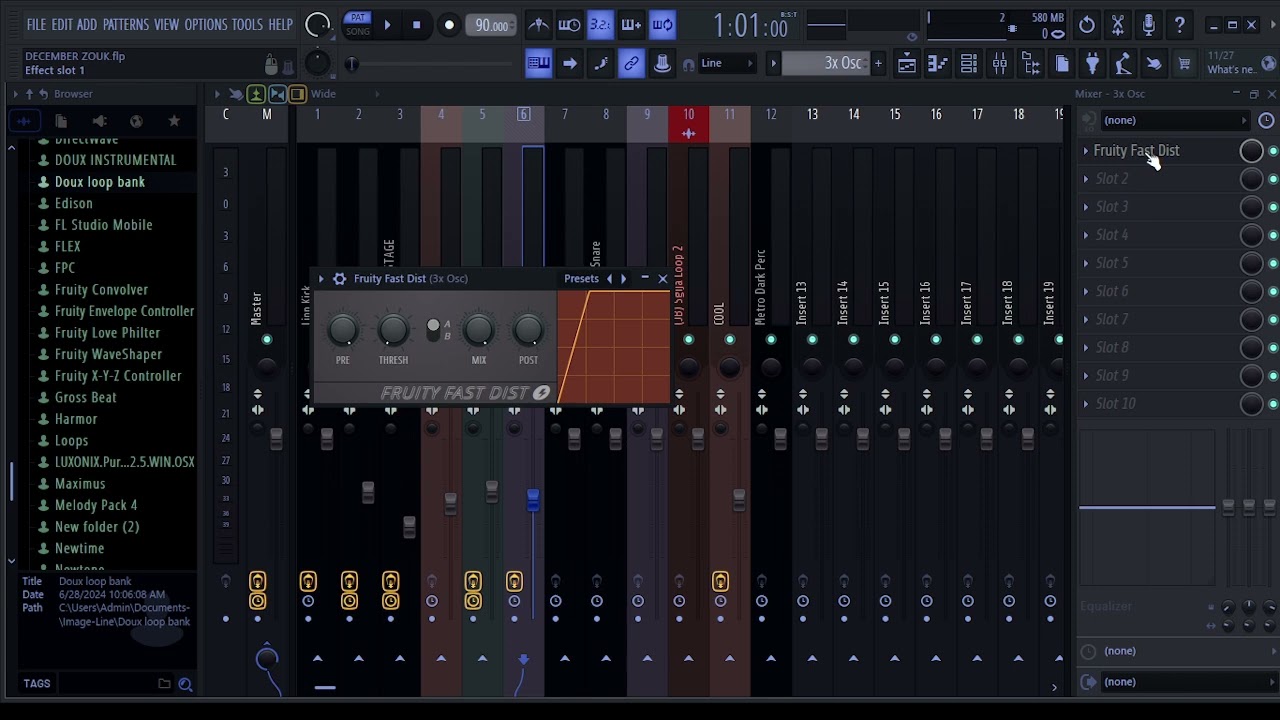Click the Stop button
The height and width of the screenshot is (720, 1280).
[416, 25]
